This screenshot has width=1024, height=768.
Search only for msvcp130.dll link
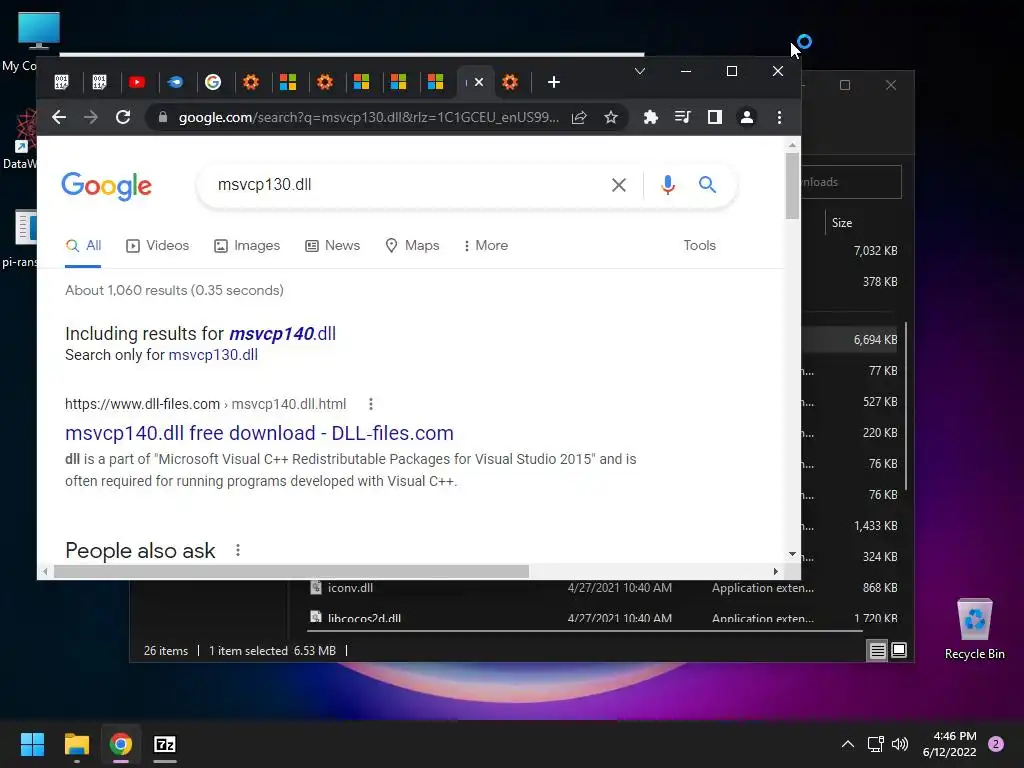tap(213, 355)
